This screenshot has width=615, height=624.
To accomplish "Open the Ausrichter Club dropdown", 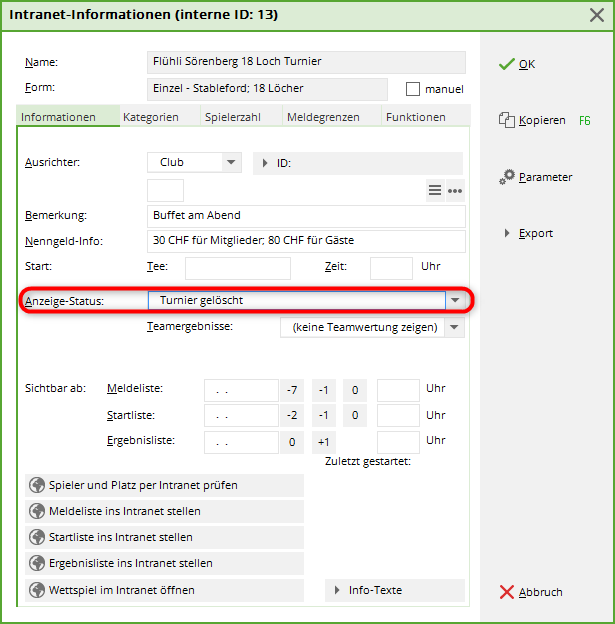I will click(231, 162).
